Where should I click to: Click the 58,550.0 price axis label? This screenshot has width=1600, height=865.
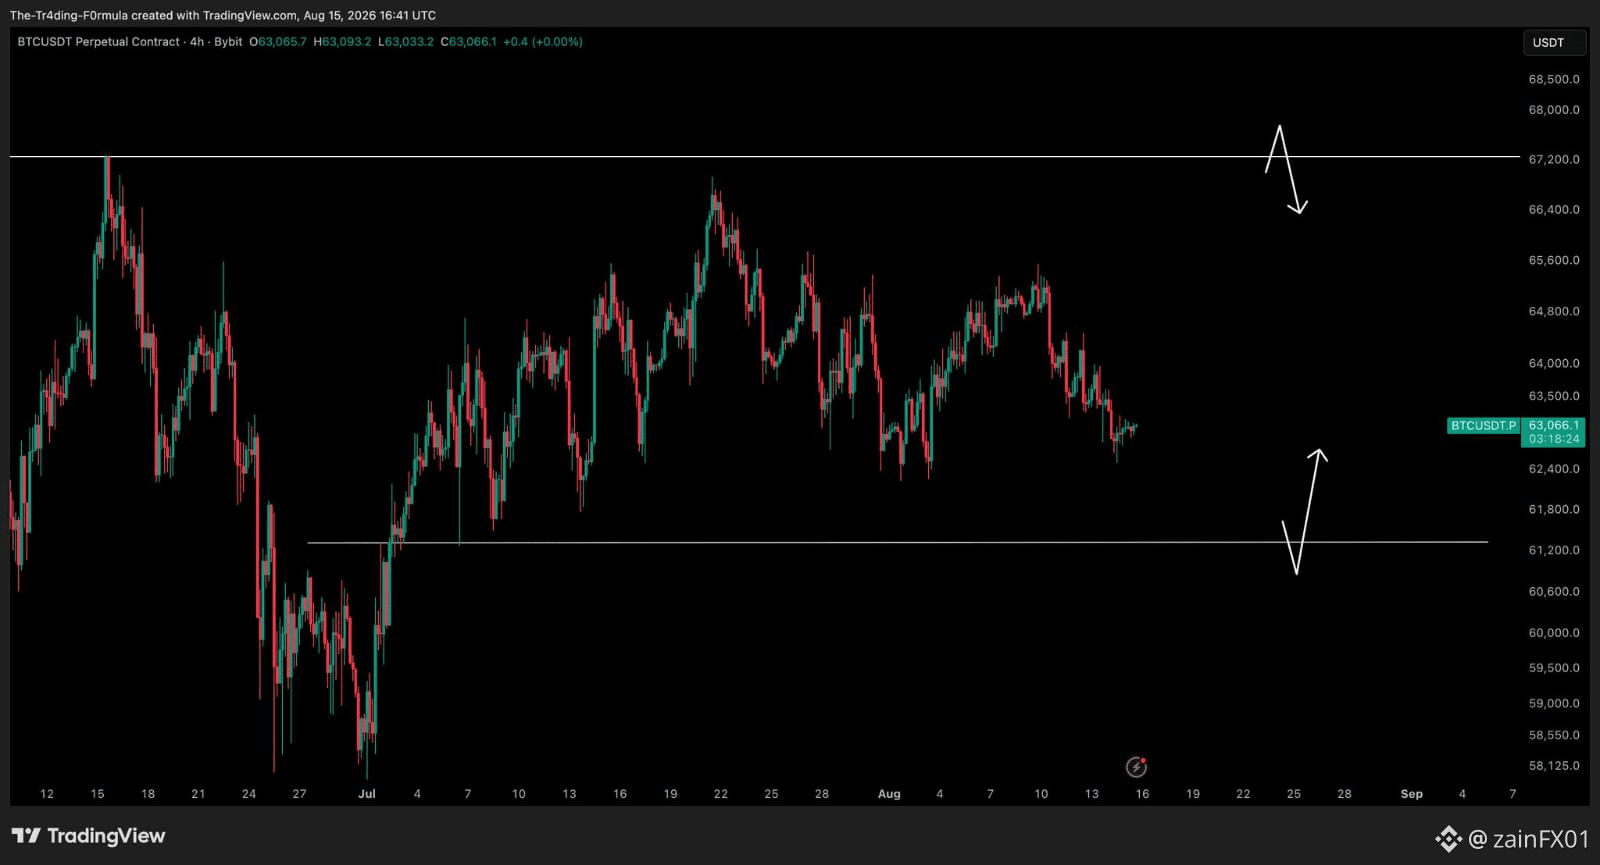click(x=1554, y=735)
